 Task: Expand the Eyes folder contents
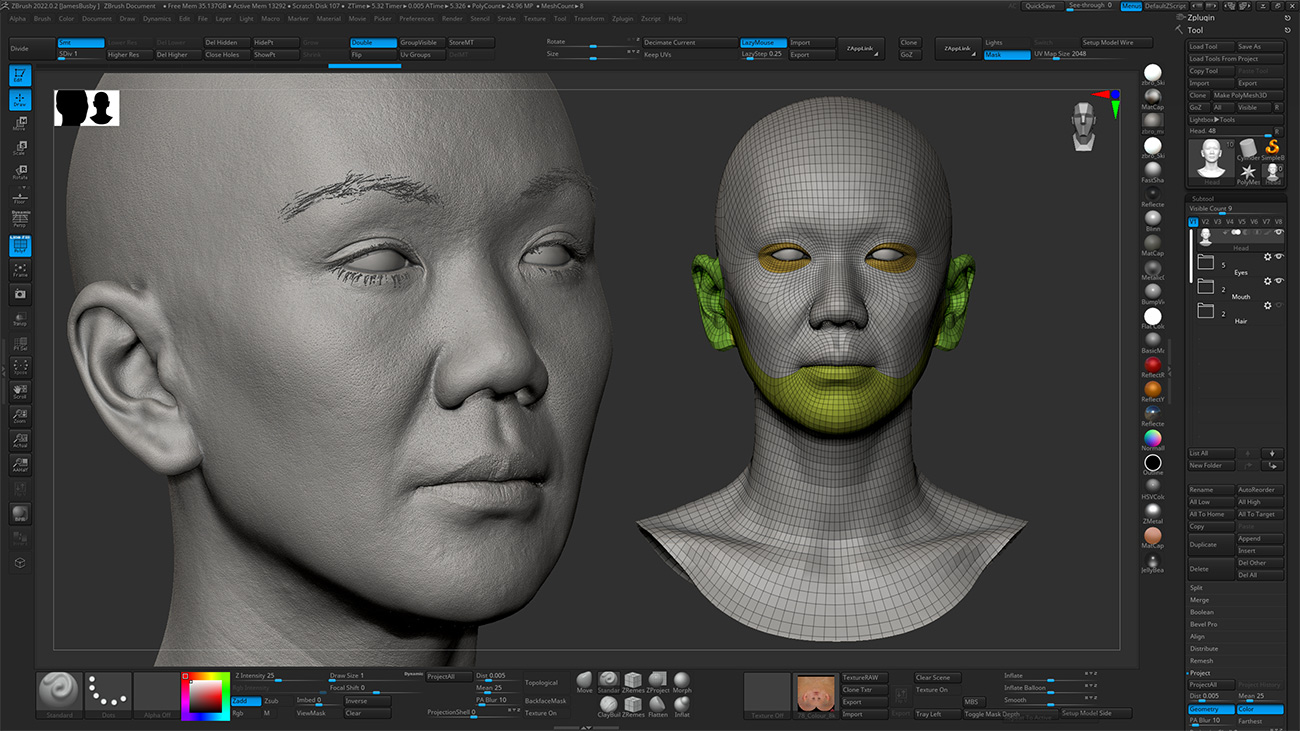[1206, 262]
